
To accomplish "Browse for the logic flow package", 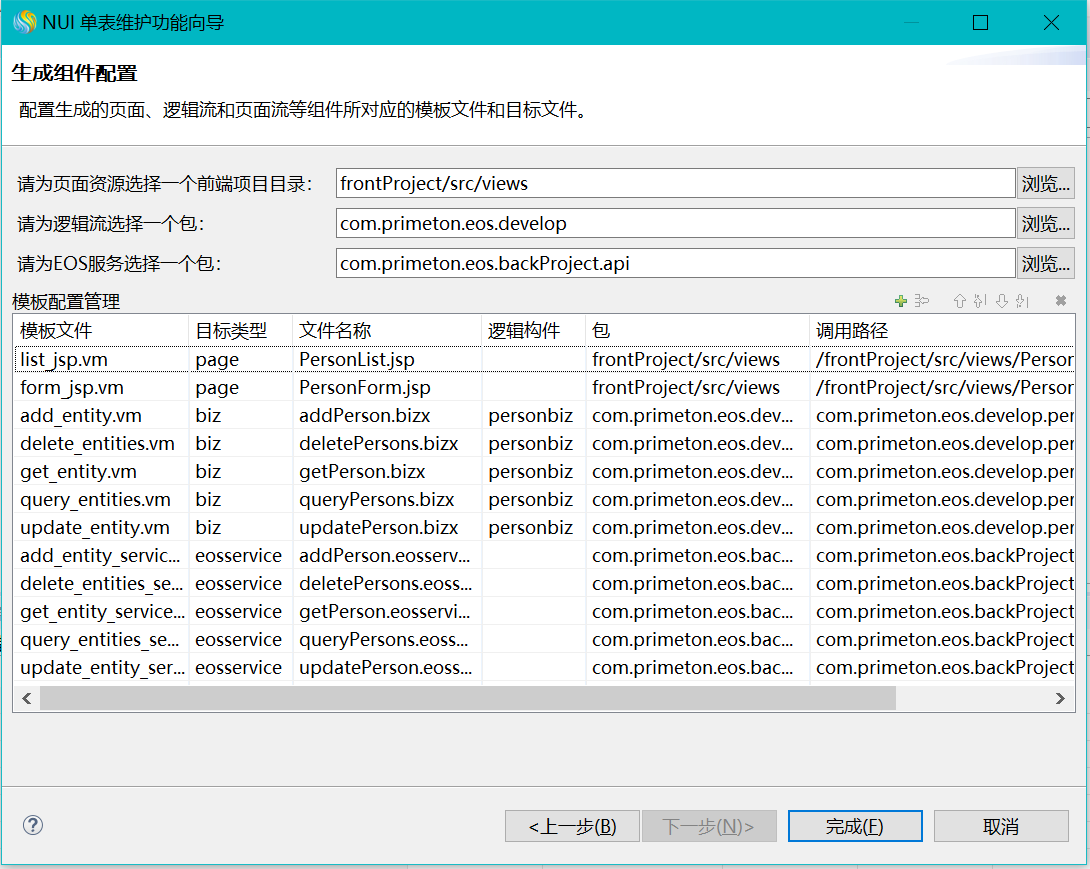I will pyautogui.click(x=1045, y=223).
